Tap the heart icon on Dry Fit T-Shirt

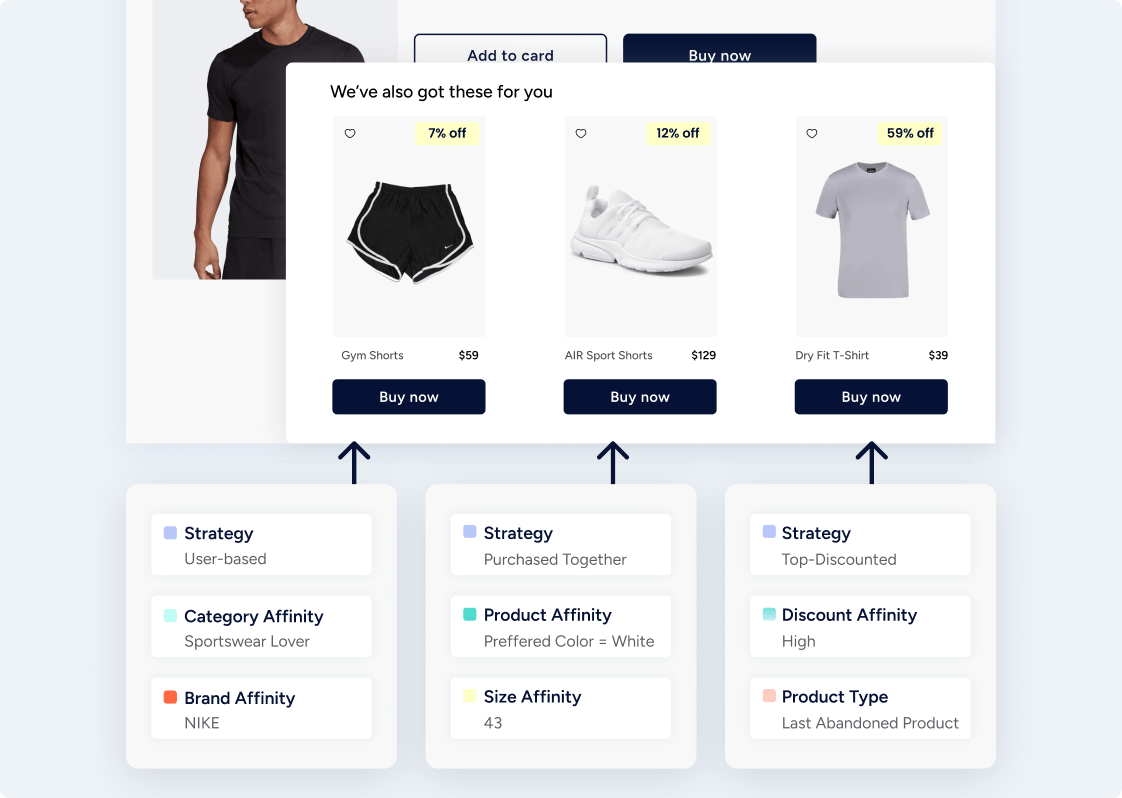tap(811, 133)
